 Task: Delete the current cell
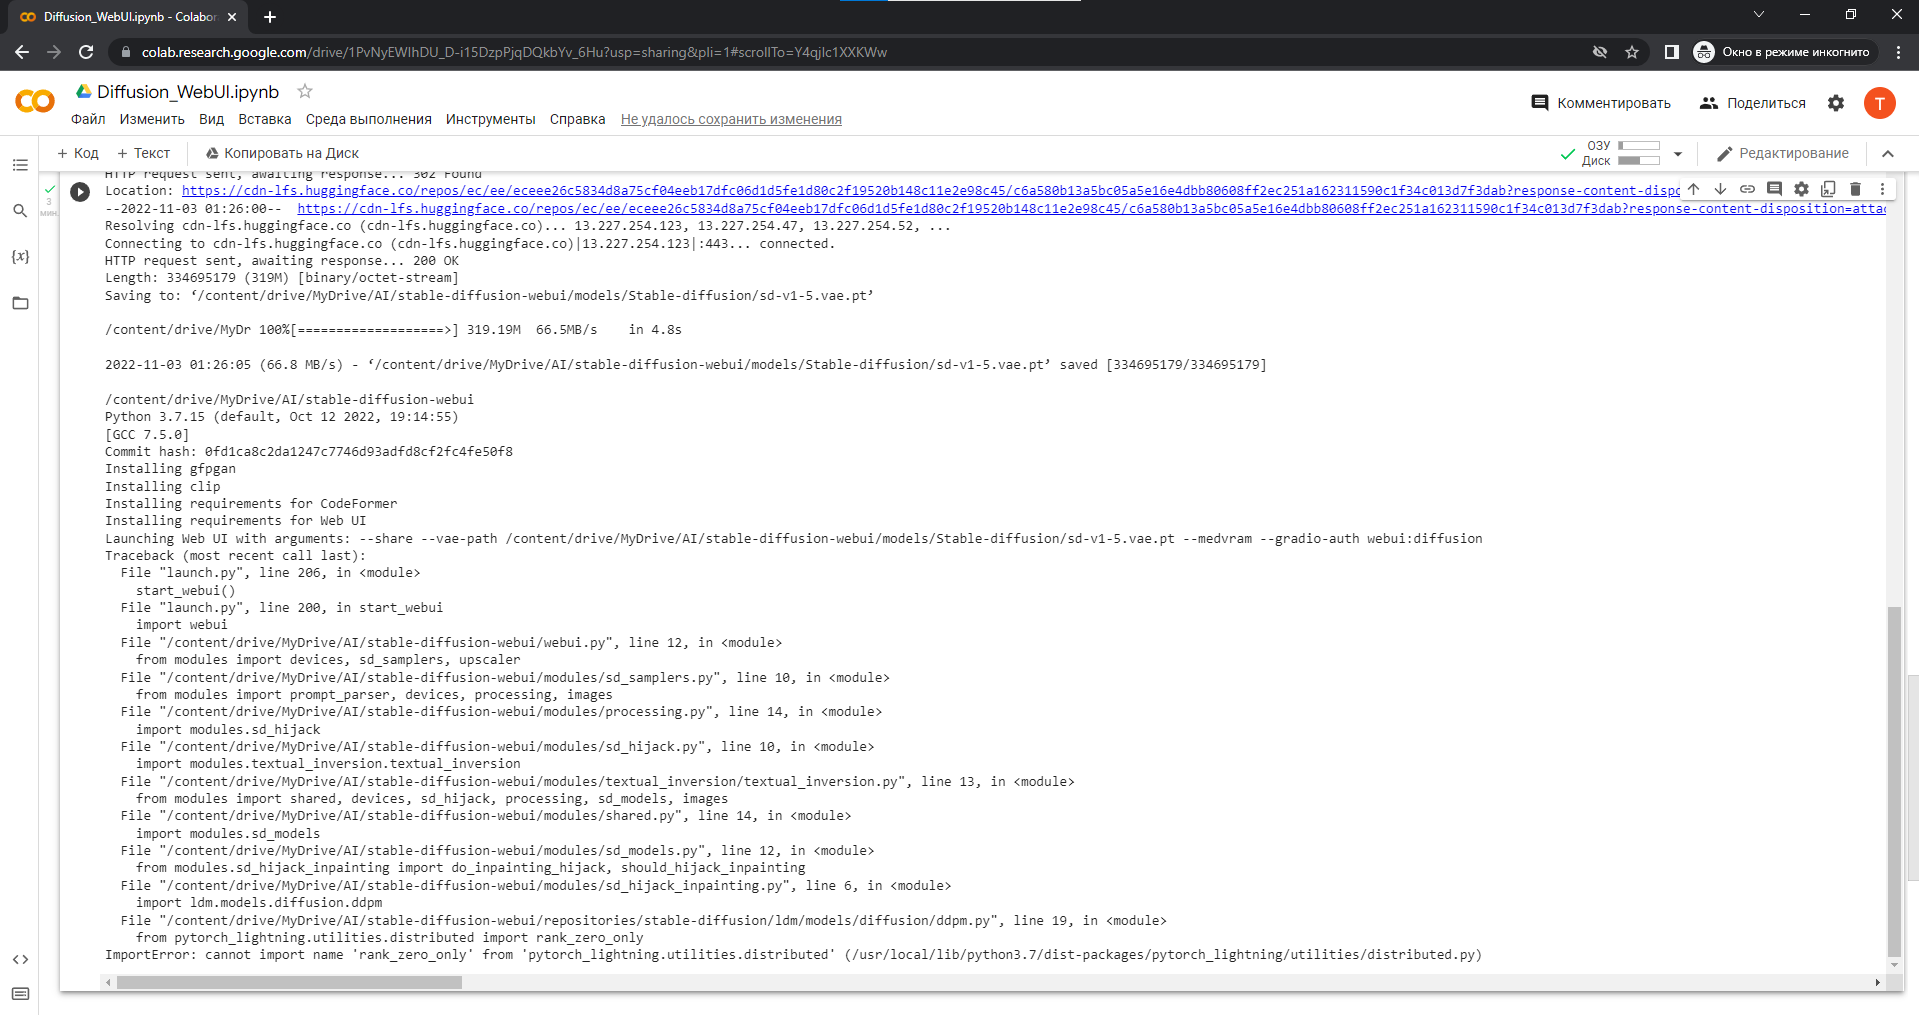tap(1855, 189)
